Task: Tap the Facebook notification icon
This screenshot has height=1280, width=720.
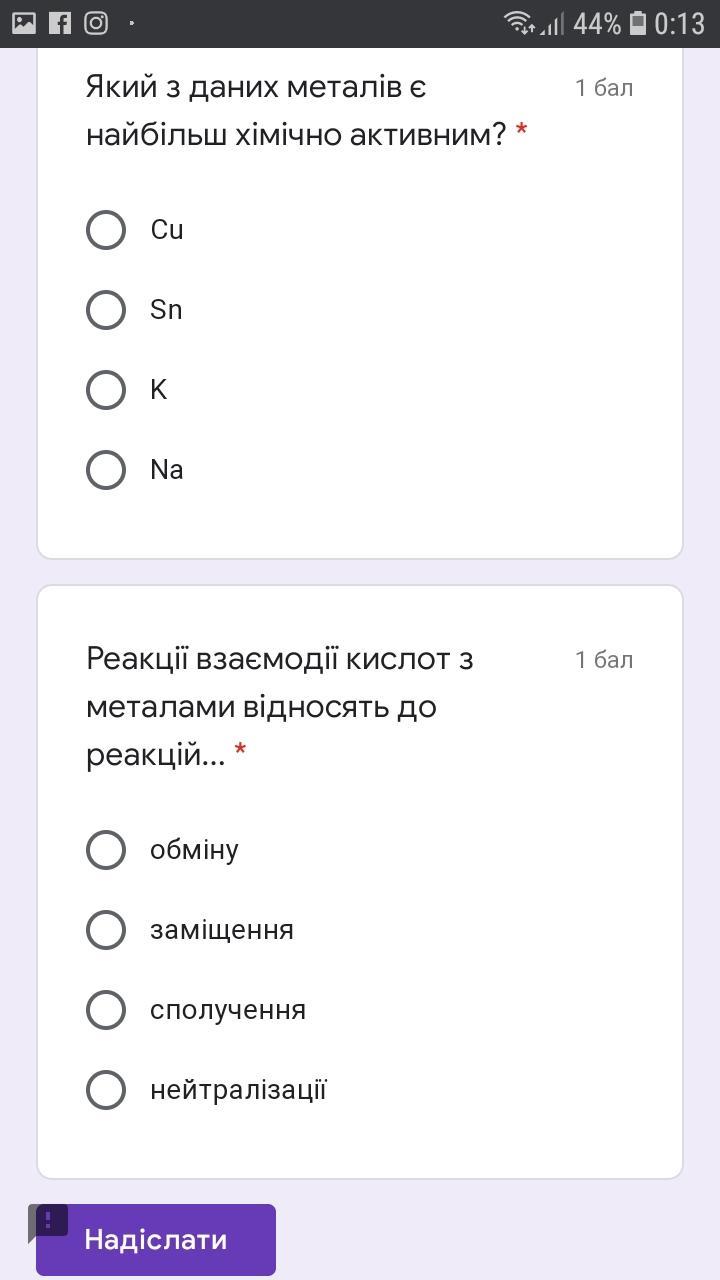Action: click(60, 23)
